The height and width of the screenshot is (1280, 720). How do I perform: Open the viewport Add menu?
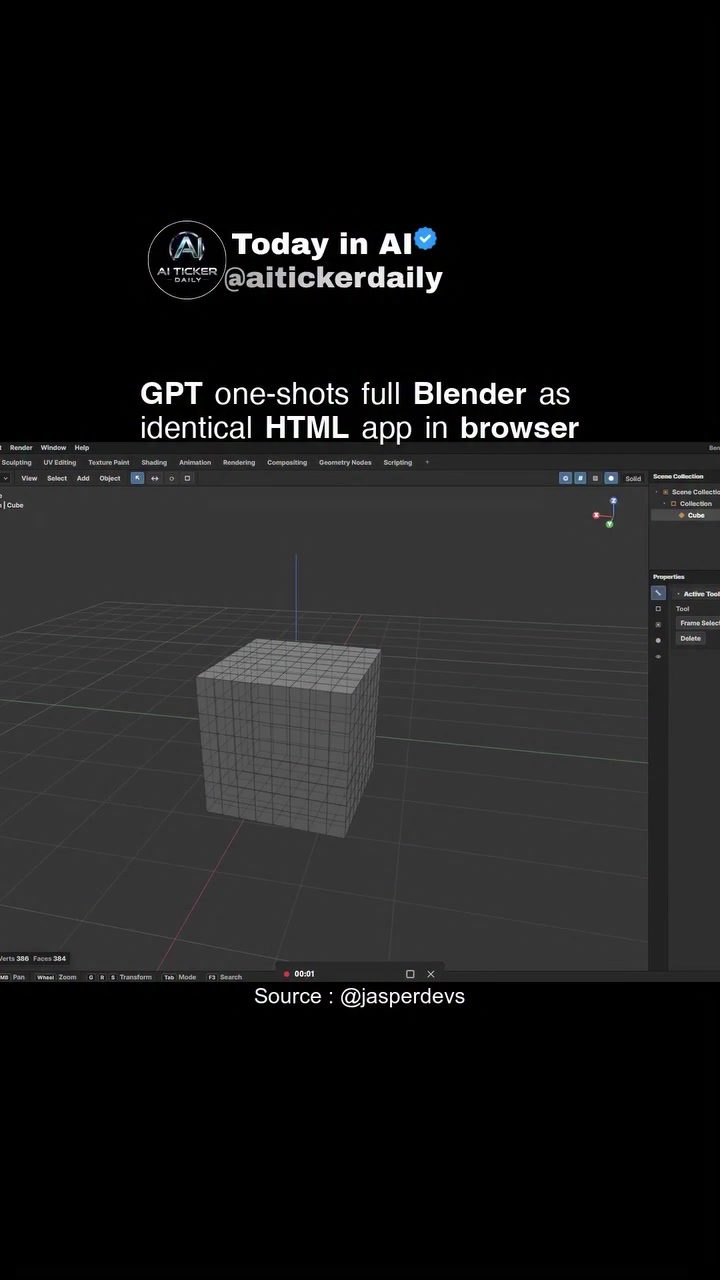tap(83, 478)
